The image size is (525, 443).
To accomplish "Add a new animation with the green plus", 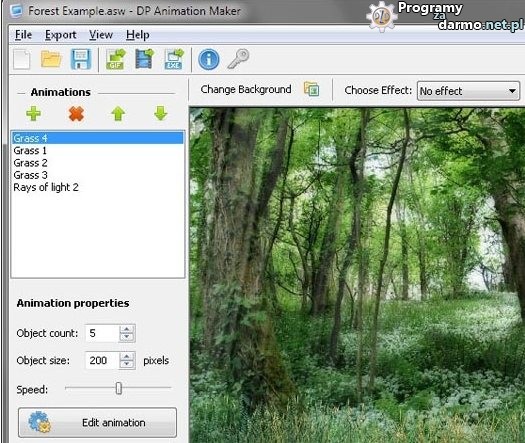I will (33, 114).
